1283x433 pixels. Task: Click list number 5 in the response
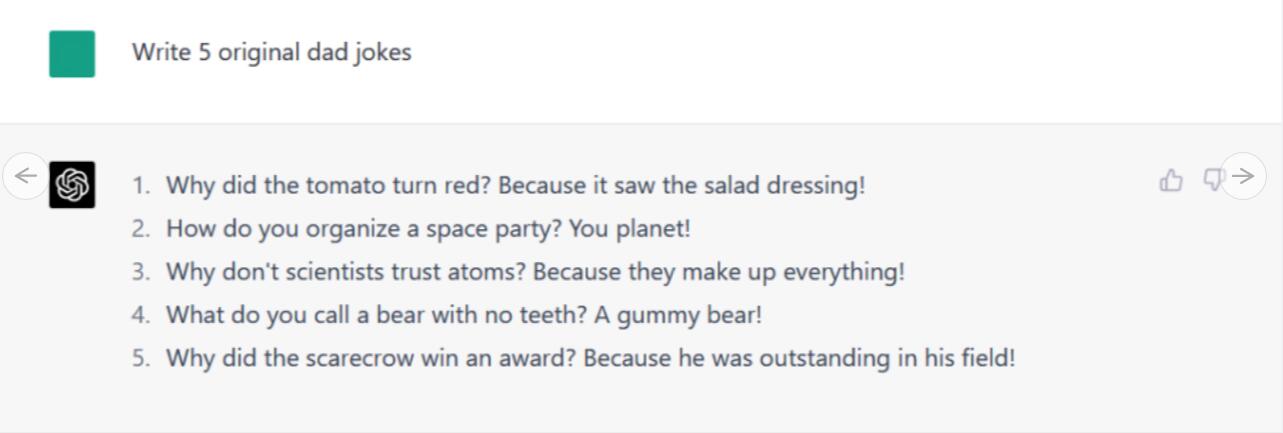(x=142, y=357)
